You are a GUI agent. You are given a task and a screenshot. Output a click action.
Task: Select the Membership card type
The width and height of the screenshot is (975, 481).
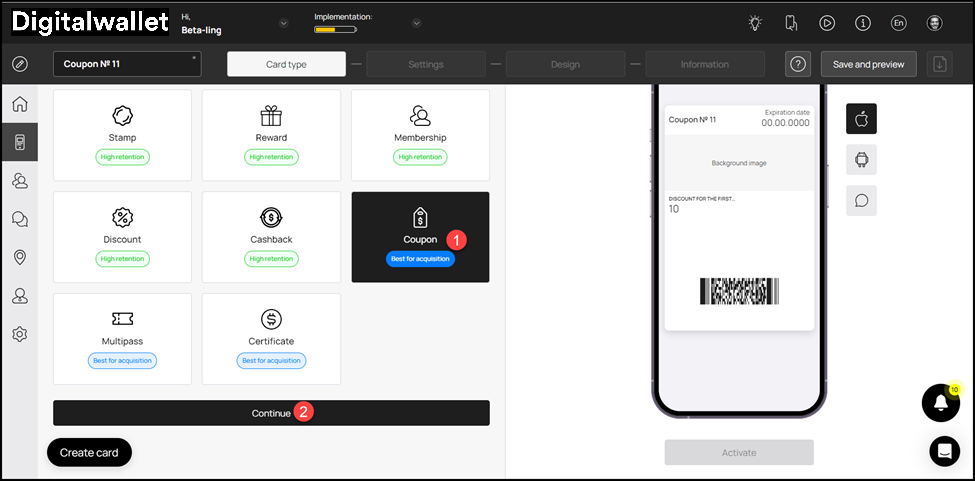[420, 135]
